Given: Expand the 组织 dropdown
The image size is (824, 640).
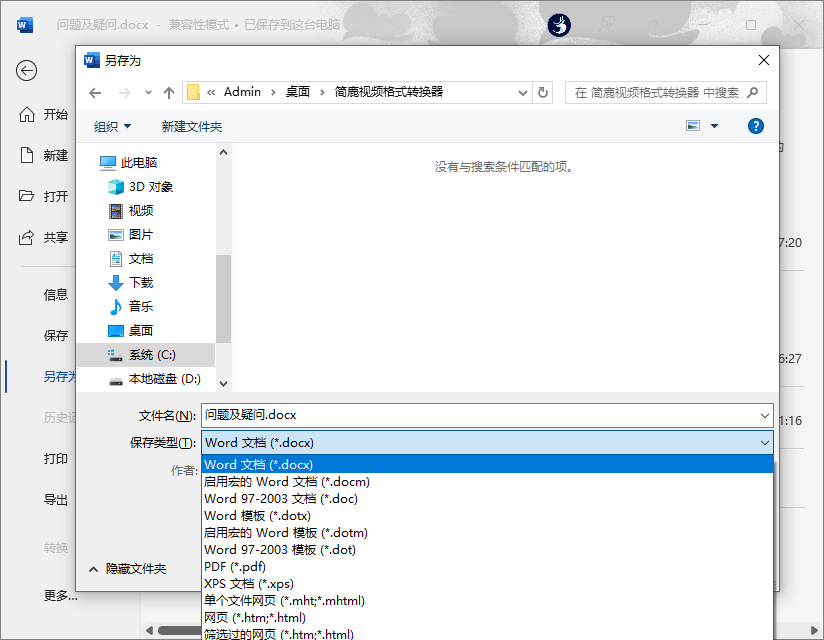Looking at the screenshot, I should pyautogui.click(x=111, y=126).
